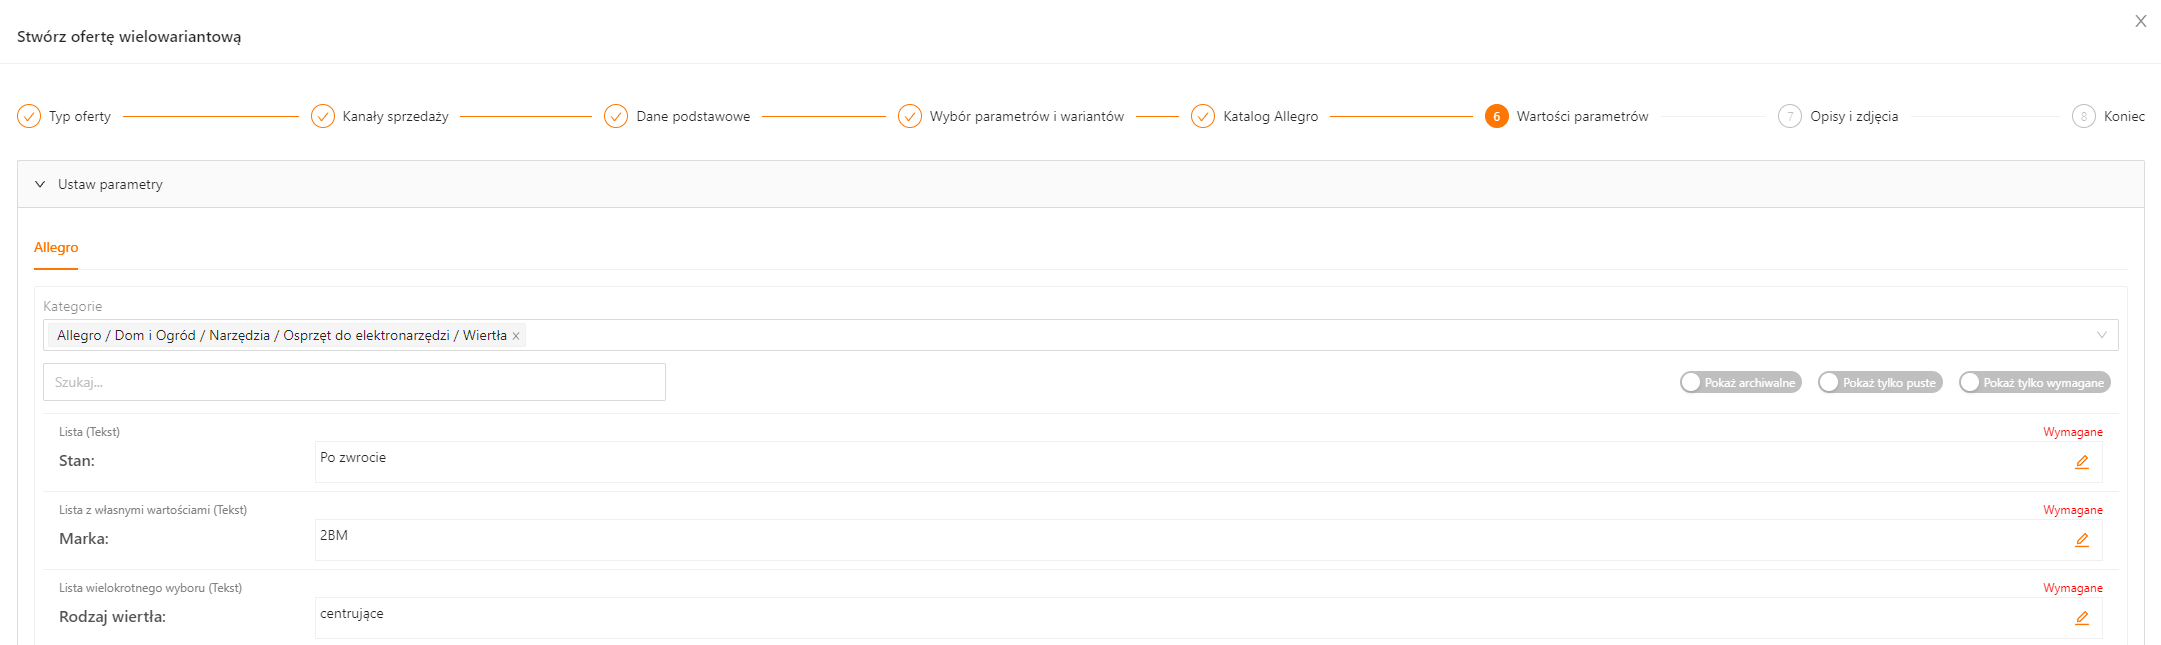Switch to the Allegro tab
This screenshot has width=2161, height=645.
(56, 247)
